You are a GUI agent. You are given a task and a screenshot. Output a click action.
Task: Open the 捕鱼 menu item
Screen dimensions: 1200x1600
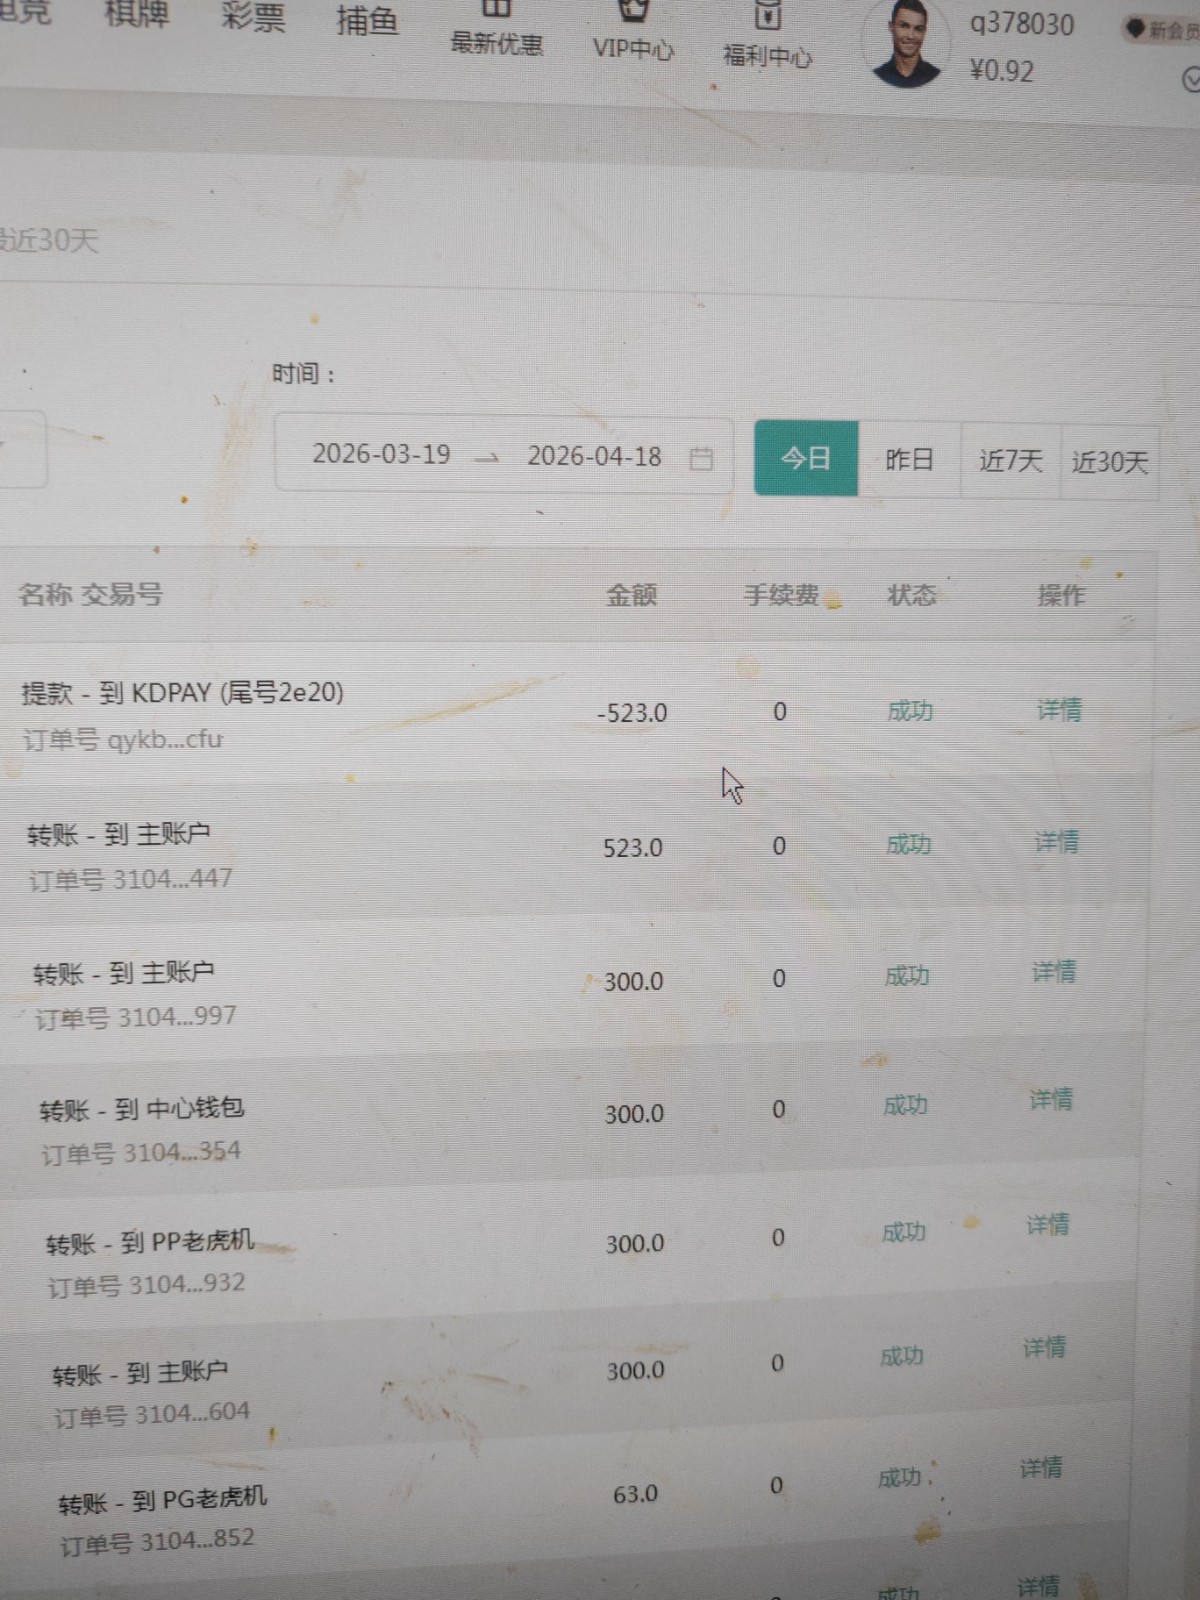(367, 19)
